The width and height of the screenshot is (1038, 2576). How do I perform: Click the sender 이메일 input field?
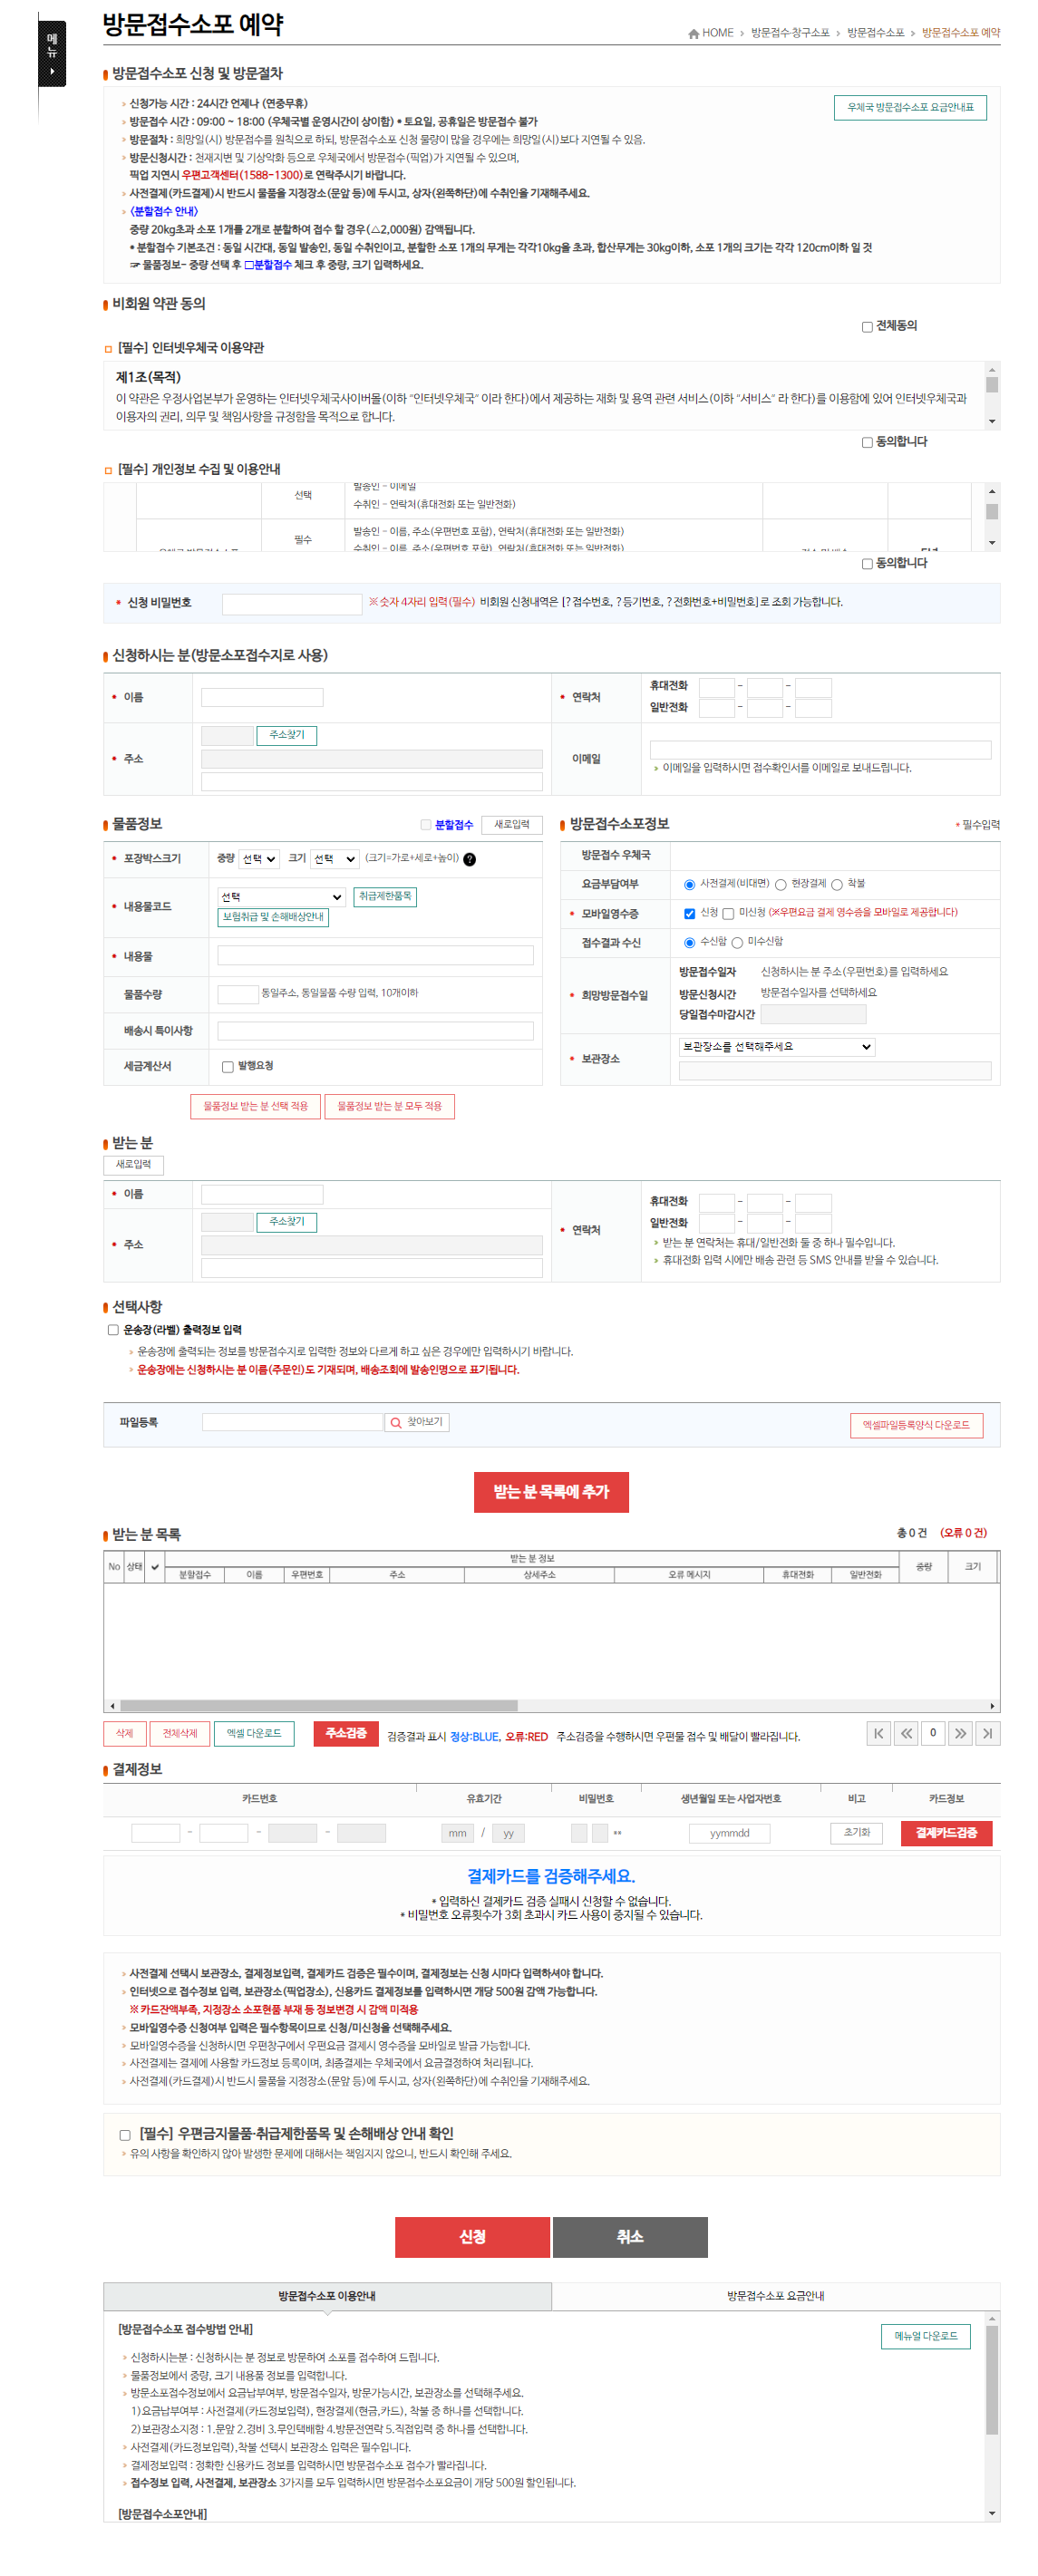tap(820, 750)
